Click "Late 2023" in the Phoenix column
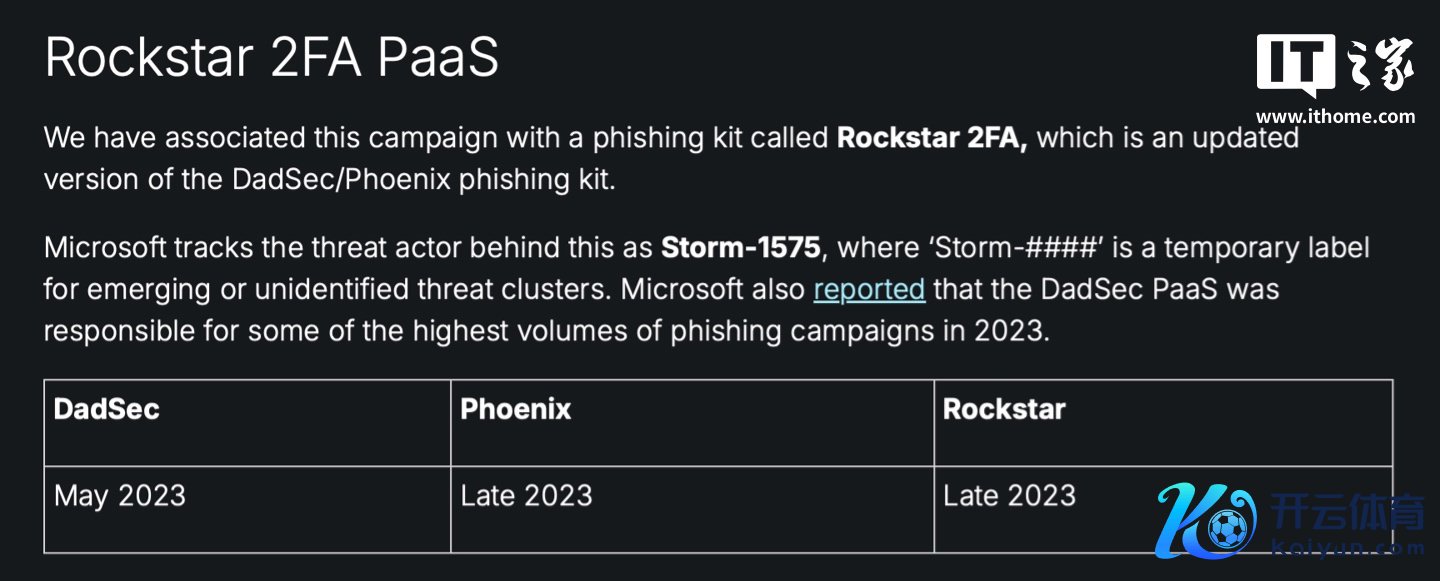Image resolution: width=1440 pixels, height=581 pixels. pos(526,496)
